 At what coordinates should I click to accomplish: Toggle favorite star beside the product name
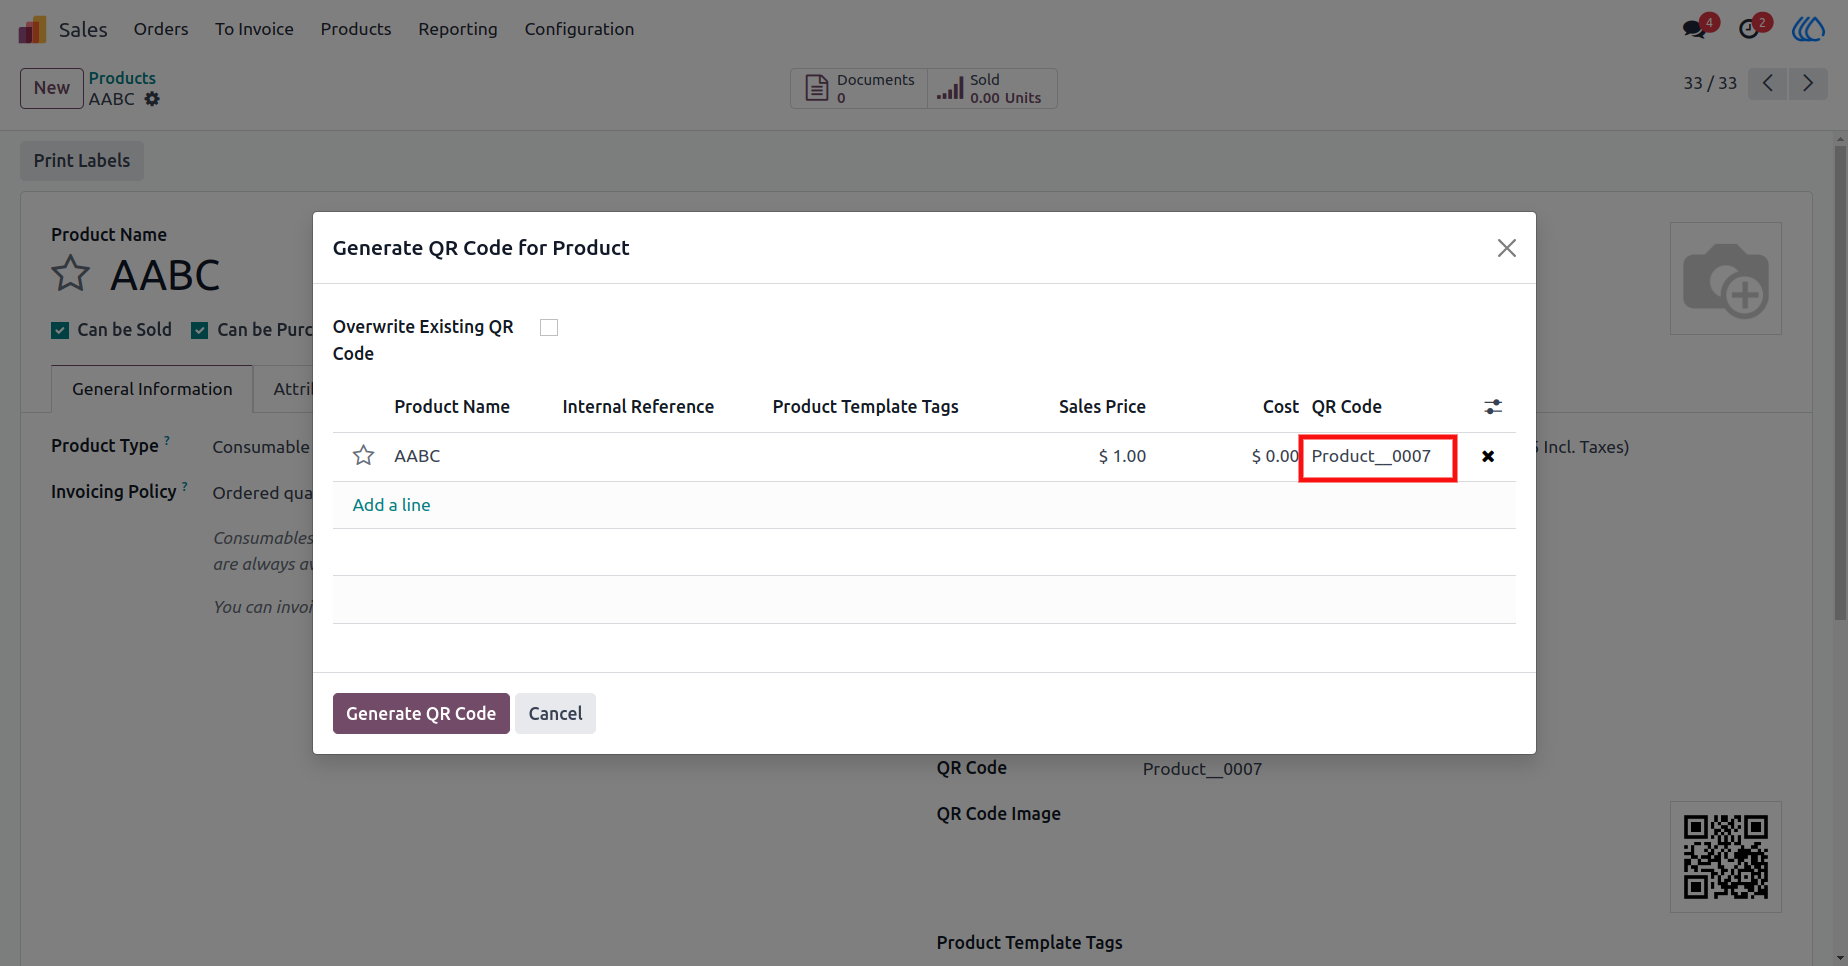click(71, 274)
